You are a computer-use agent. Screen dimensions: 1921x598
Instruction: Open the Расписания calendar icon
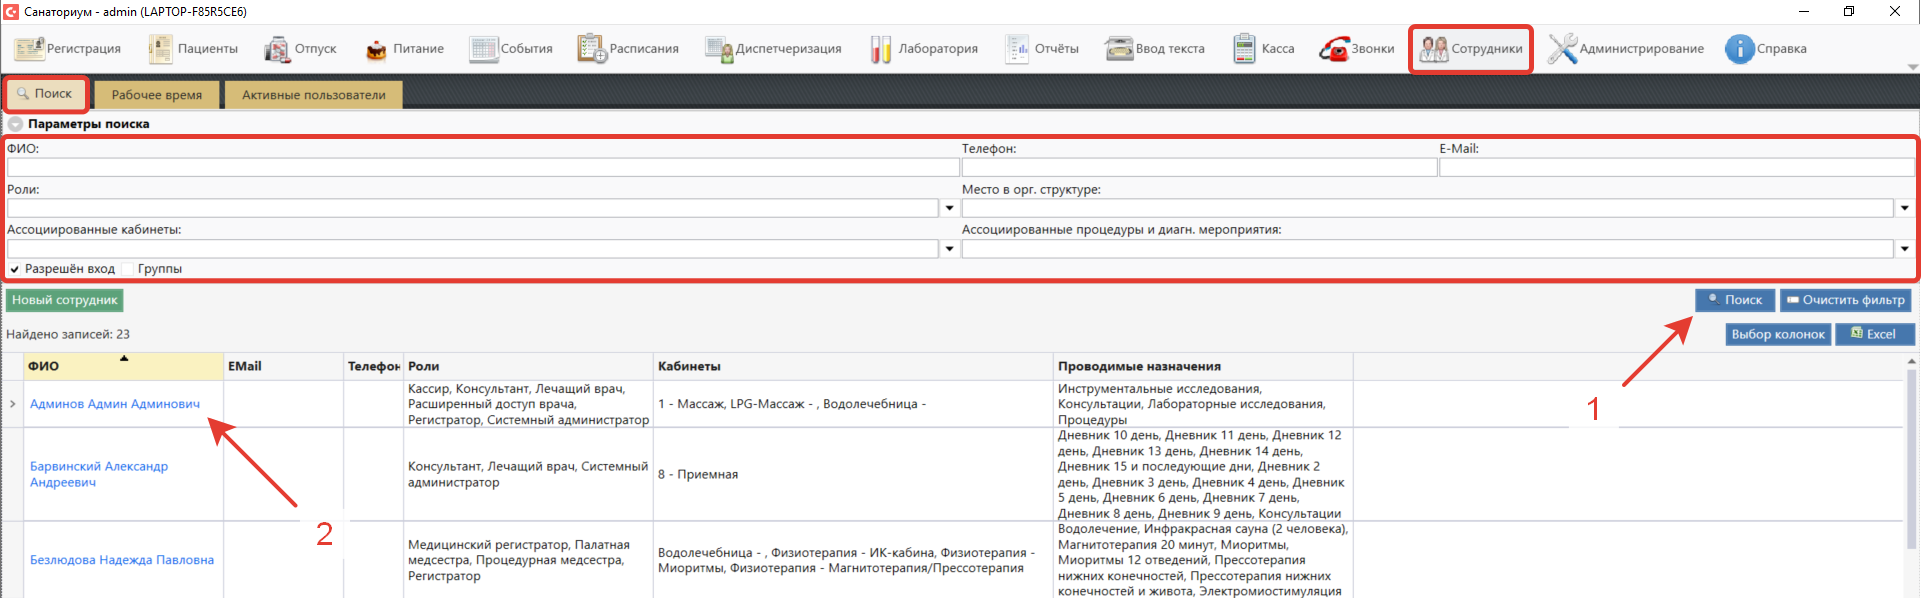[591, 48]
